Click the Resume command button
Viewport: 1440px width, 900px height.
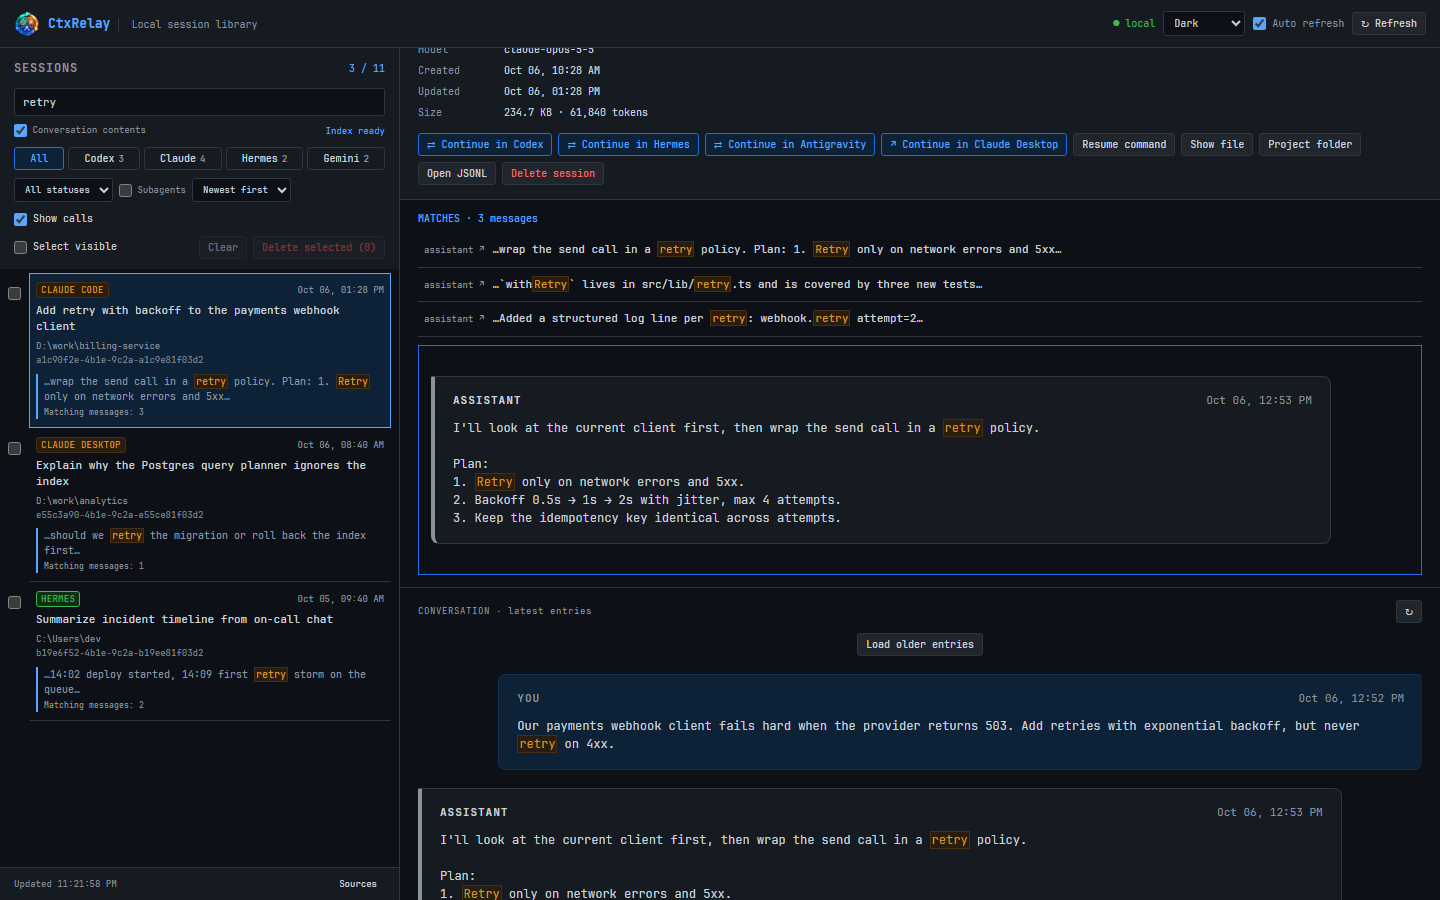point(1124,145)
